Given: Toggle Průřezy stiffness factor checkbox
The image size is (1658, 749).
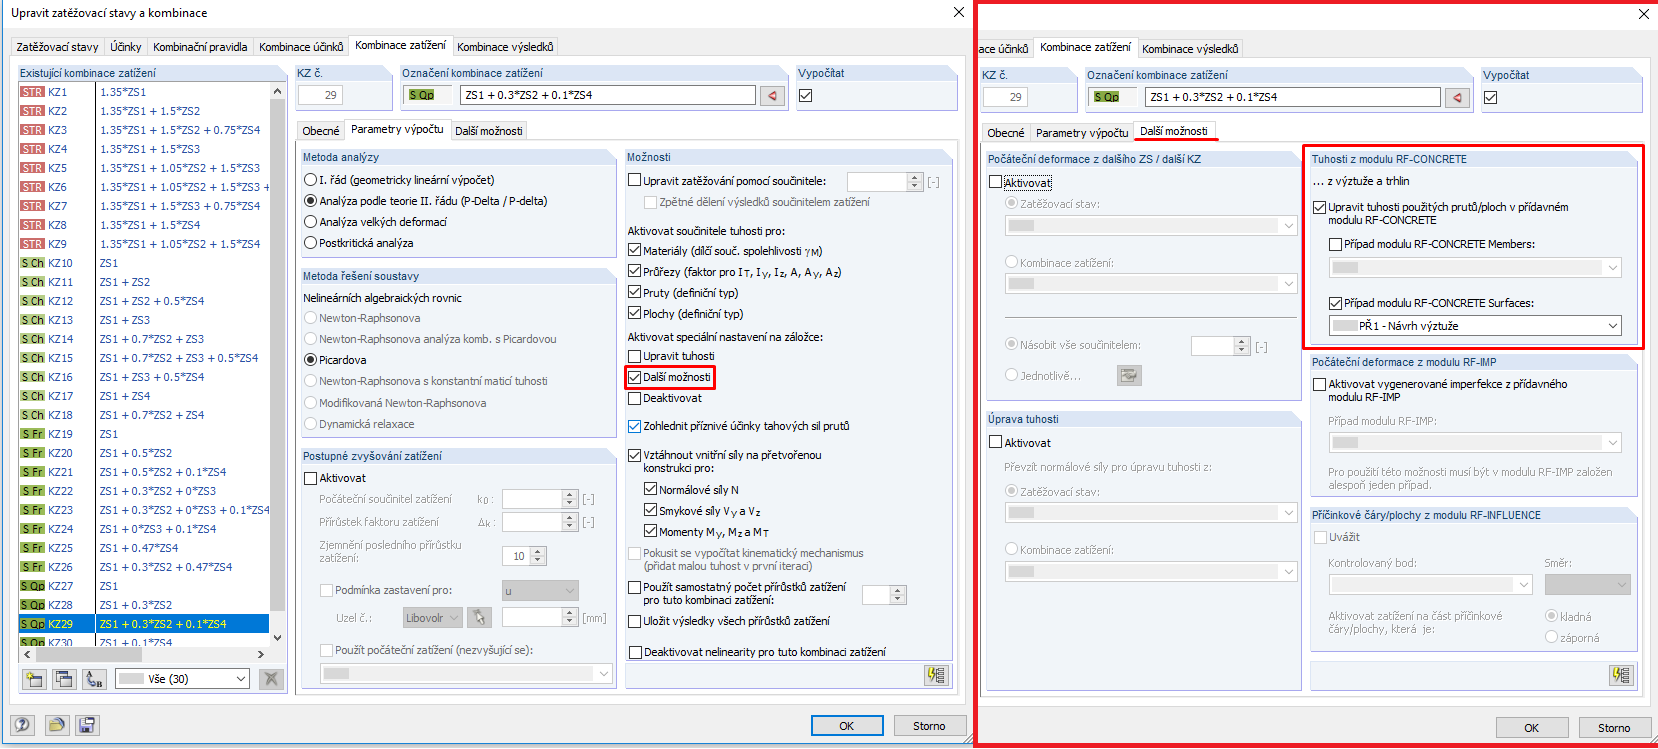Looking at the screenshot, I should [x=634, y=271].
